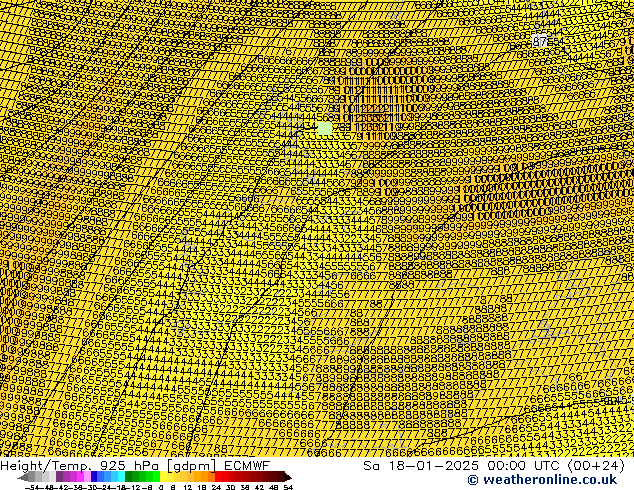This screenshot has height=490, width=634.
Task: Click the dark purple legend swatch near -42
Action: pyautogui.click(x=59, y=477)
